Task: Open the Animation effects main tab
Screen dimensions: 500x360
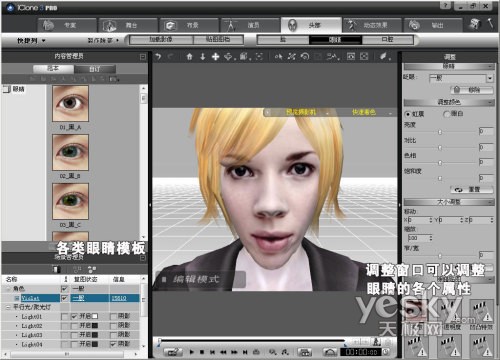Action: [372, 25]
